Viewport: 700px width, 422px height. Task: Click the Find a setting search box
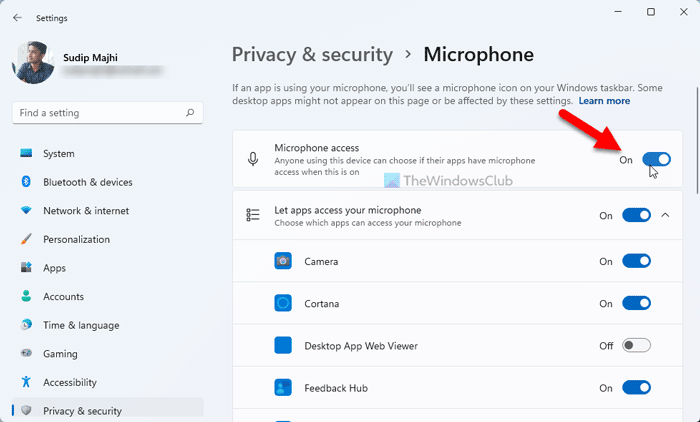click(x=100, y=114)
